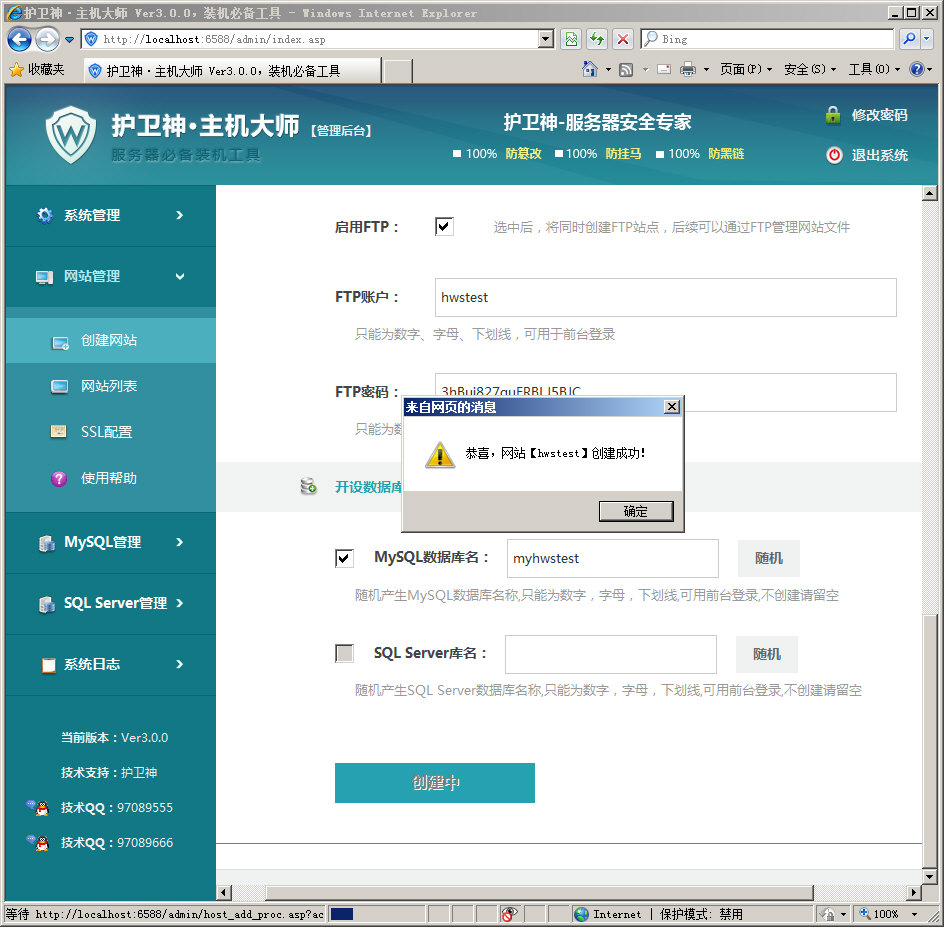Open the 页面(P) menu

(x=745, y=70)
